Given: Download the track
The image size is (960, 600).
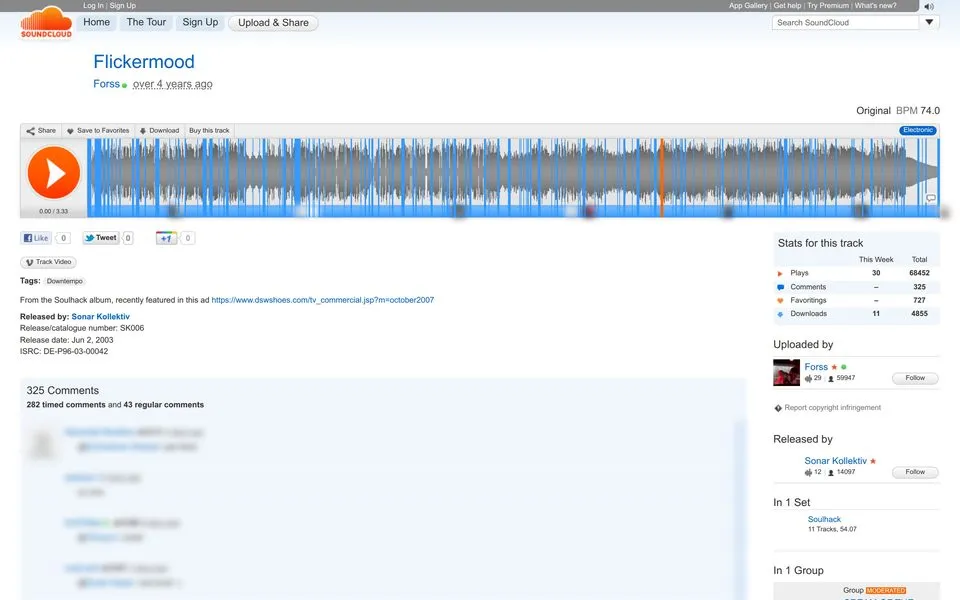Looking at the screenshot, I should point(159,130).
